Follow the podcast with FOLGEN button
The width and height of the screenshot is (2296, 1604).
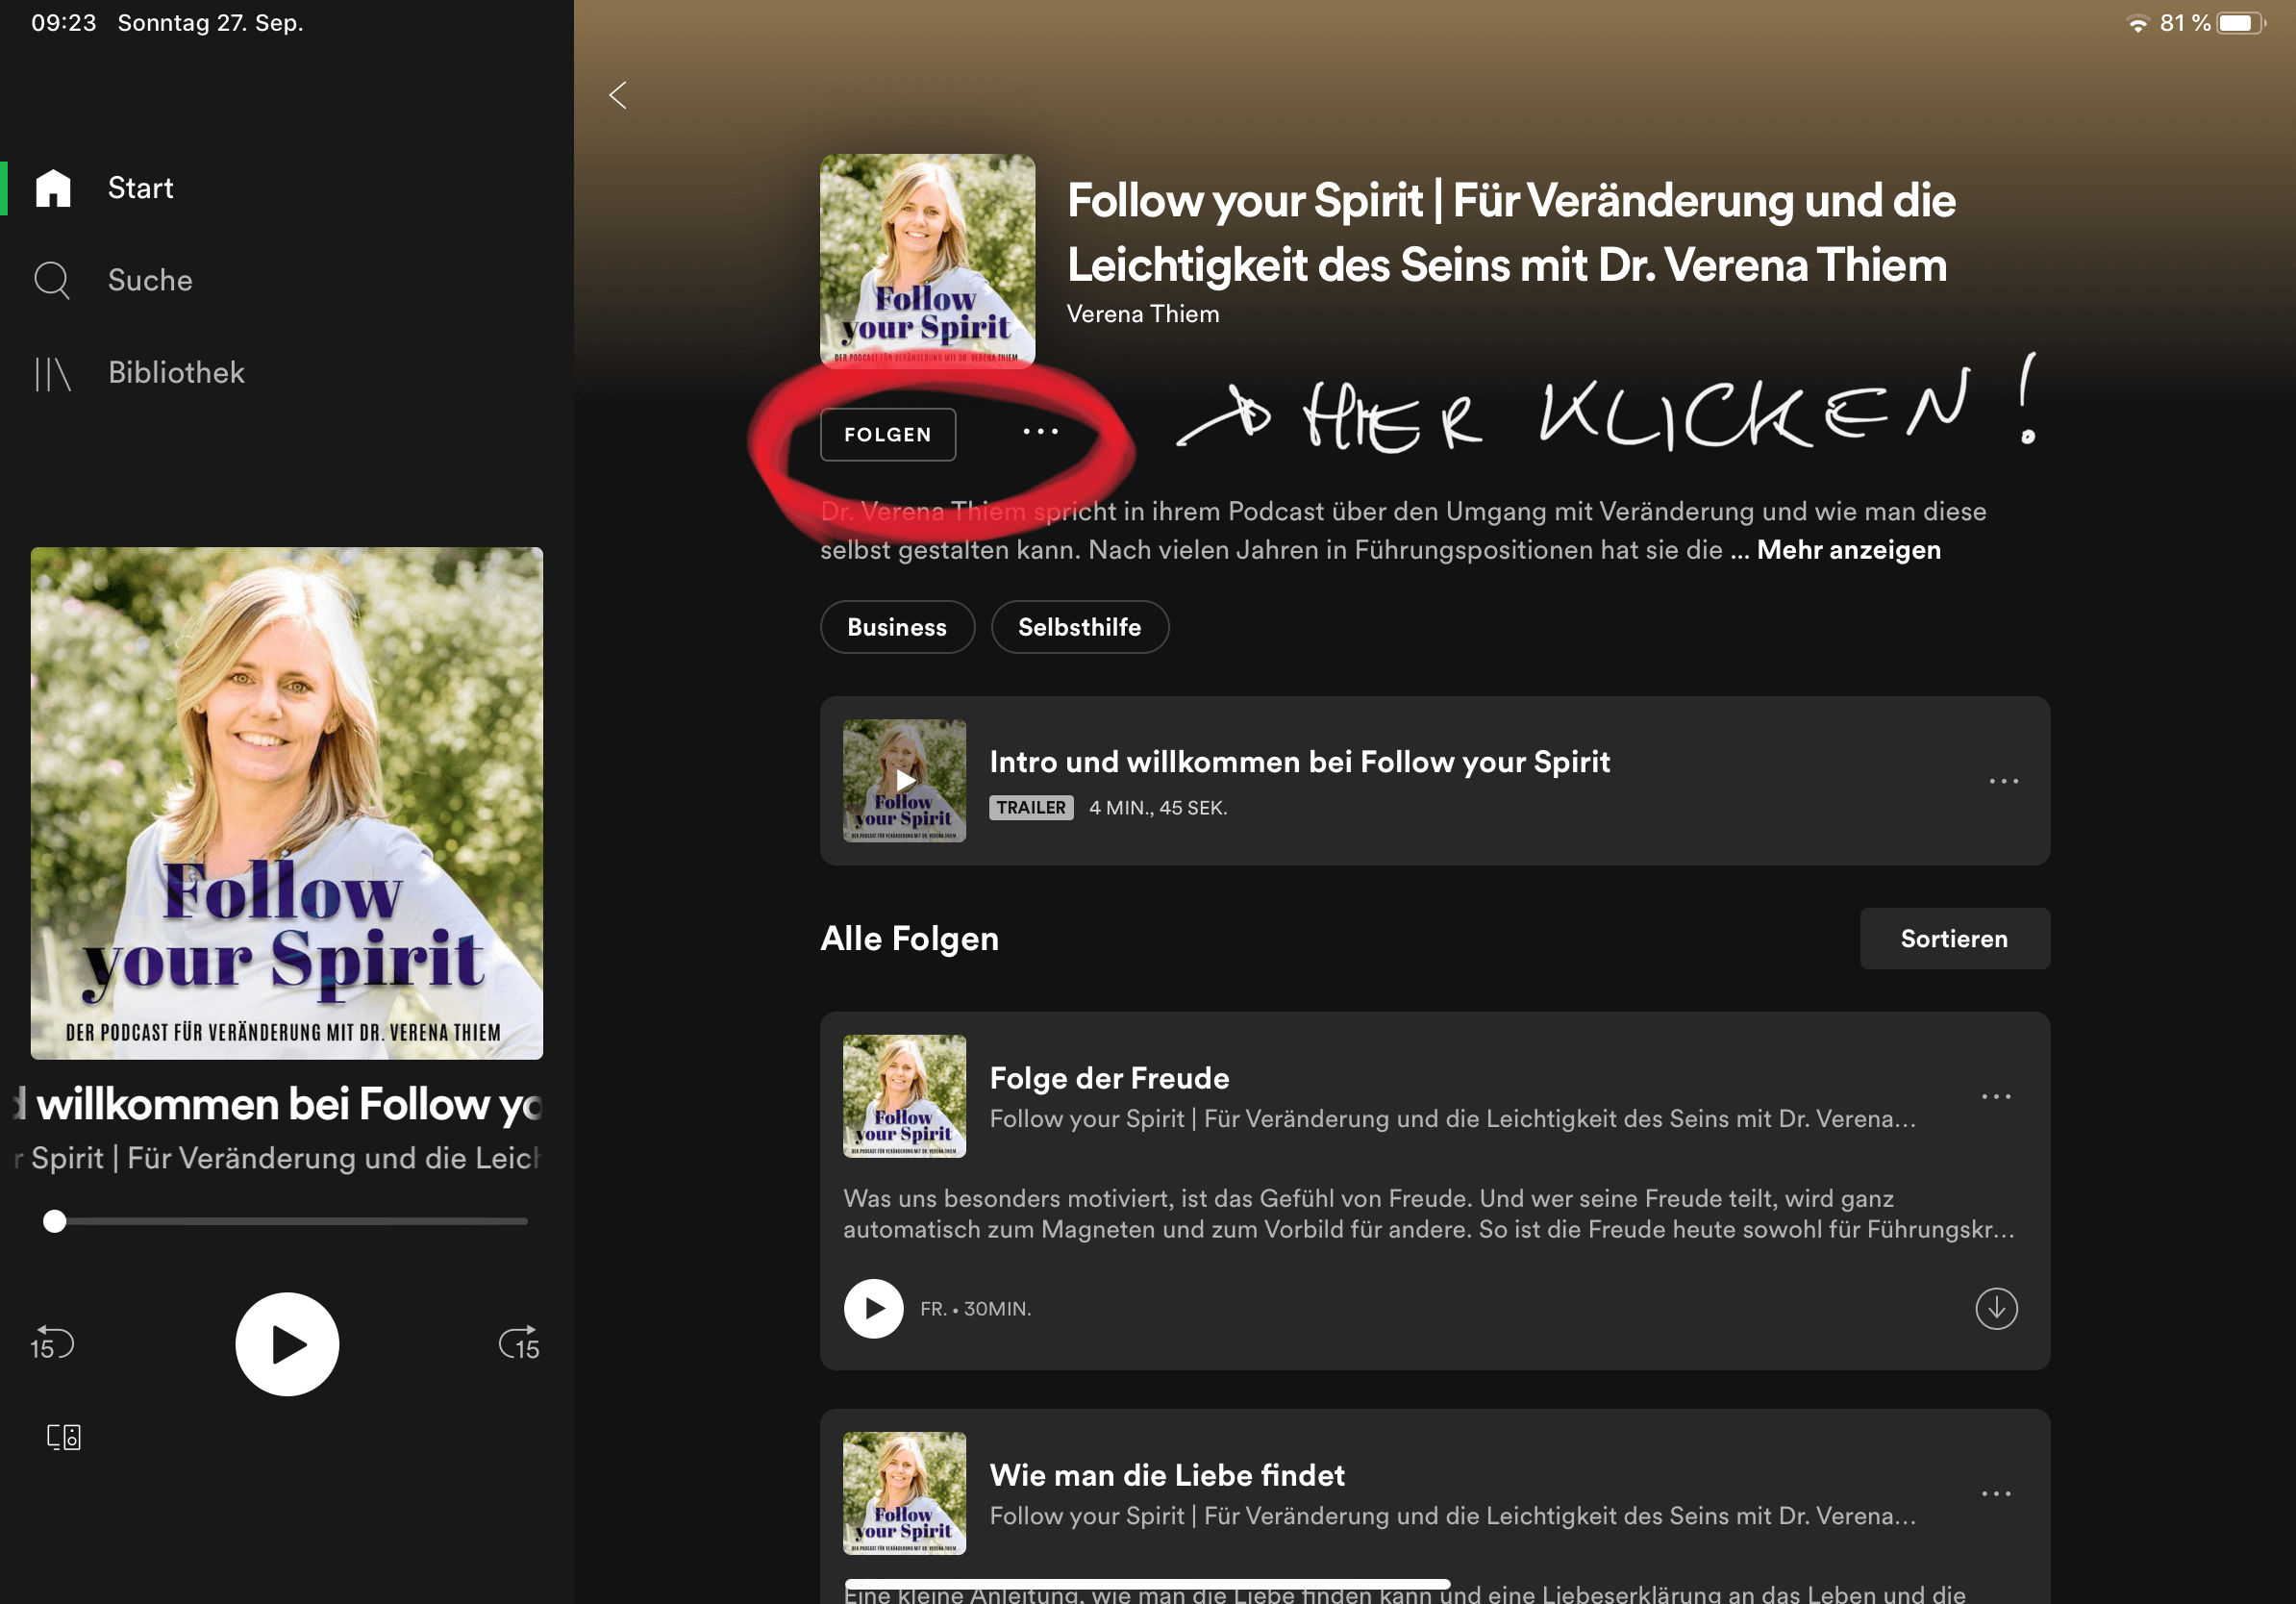click(887, 434)
